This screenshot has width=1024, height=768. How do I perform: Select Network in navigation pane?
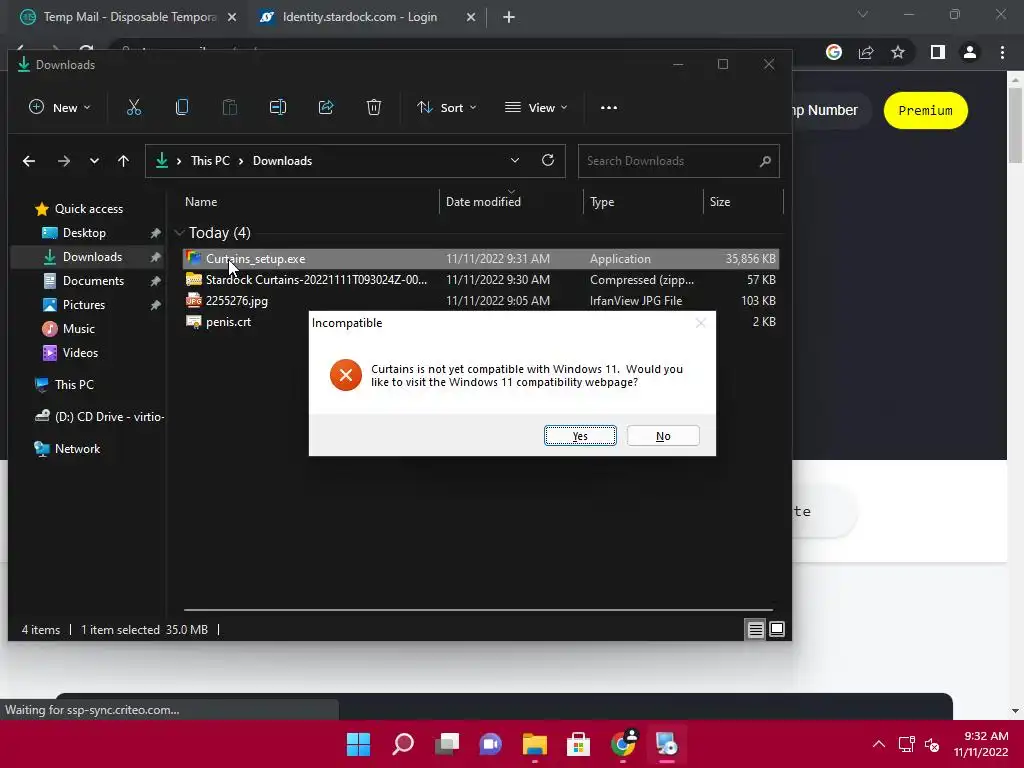pyautogui.click(x=77, y=449)
